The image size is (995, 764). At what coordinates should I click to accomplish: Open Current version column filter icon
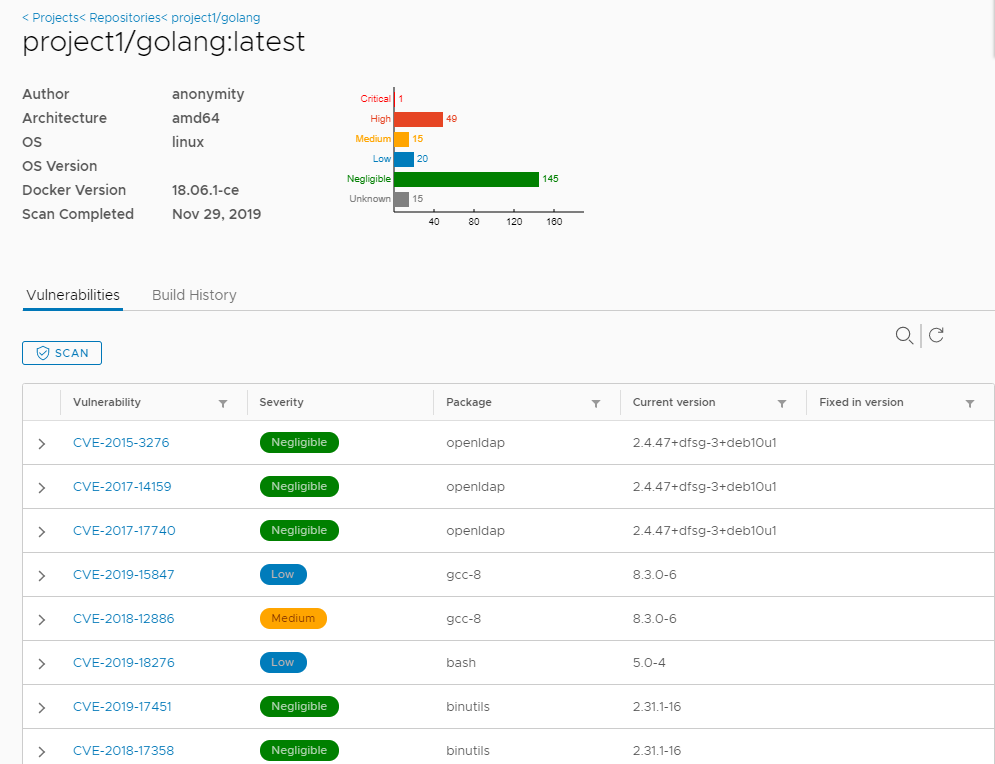(782, 403)
